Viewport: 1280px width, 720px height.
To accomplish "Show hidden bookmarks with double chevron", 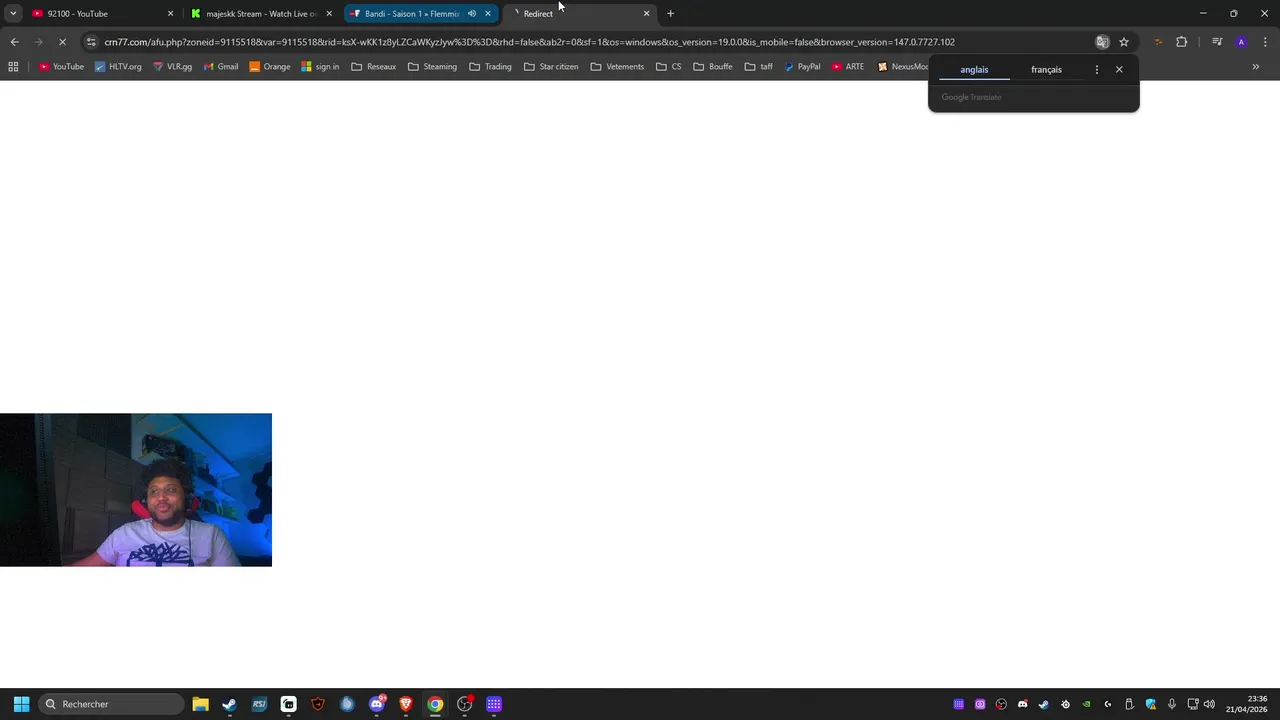I will coord(1255,67).
